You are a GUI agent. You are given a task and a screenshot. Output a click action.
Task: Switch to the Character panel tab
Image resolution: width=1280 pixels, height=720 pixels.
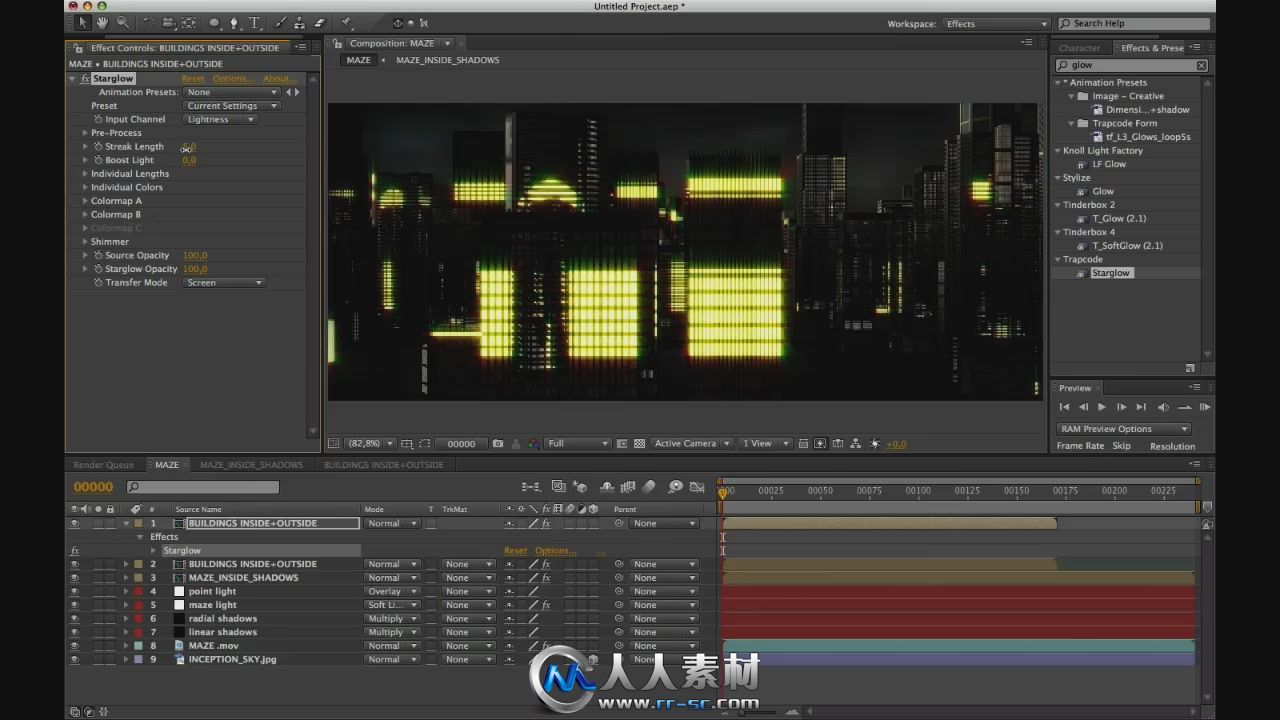click(x=1080, y=48)
